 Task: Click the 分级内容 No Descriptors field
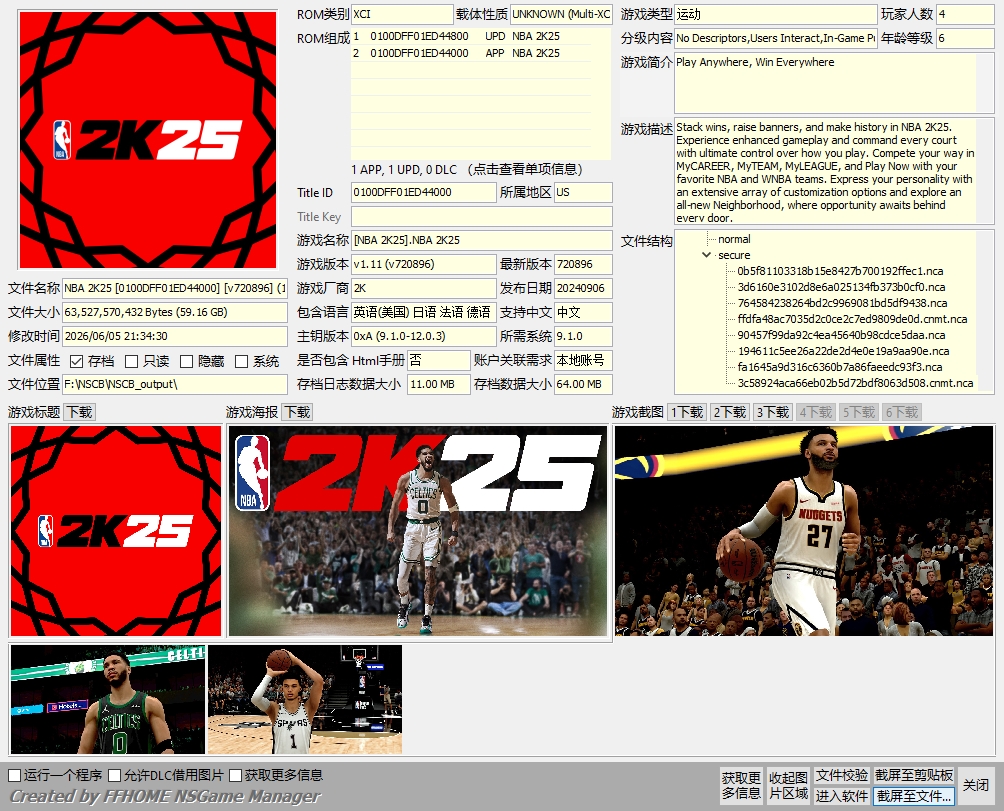pyautogui.click(x=775, y=38)
